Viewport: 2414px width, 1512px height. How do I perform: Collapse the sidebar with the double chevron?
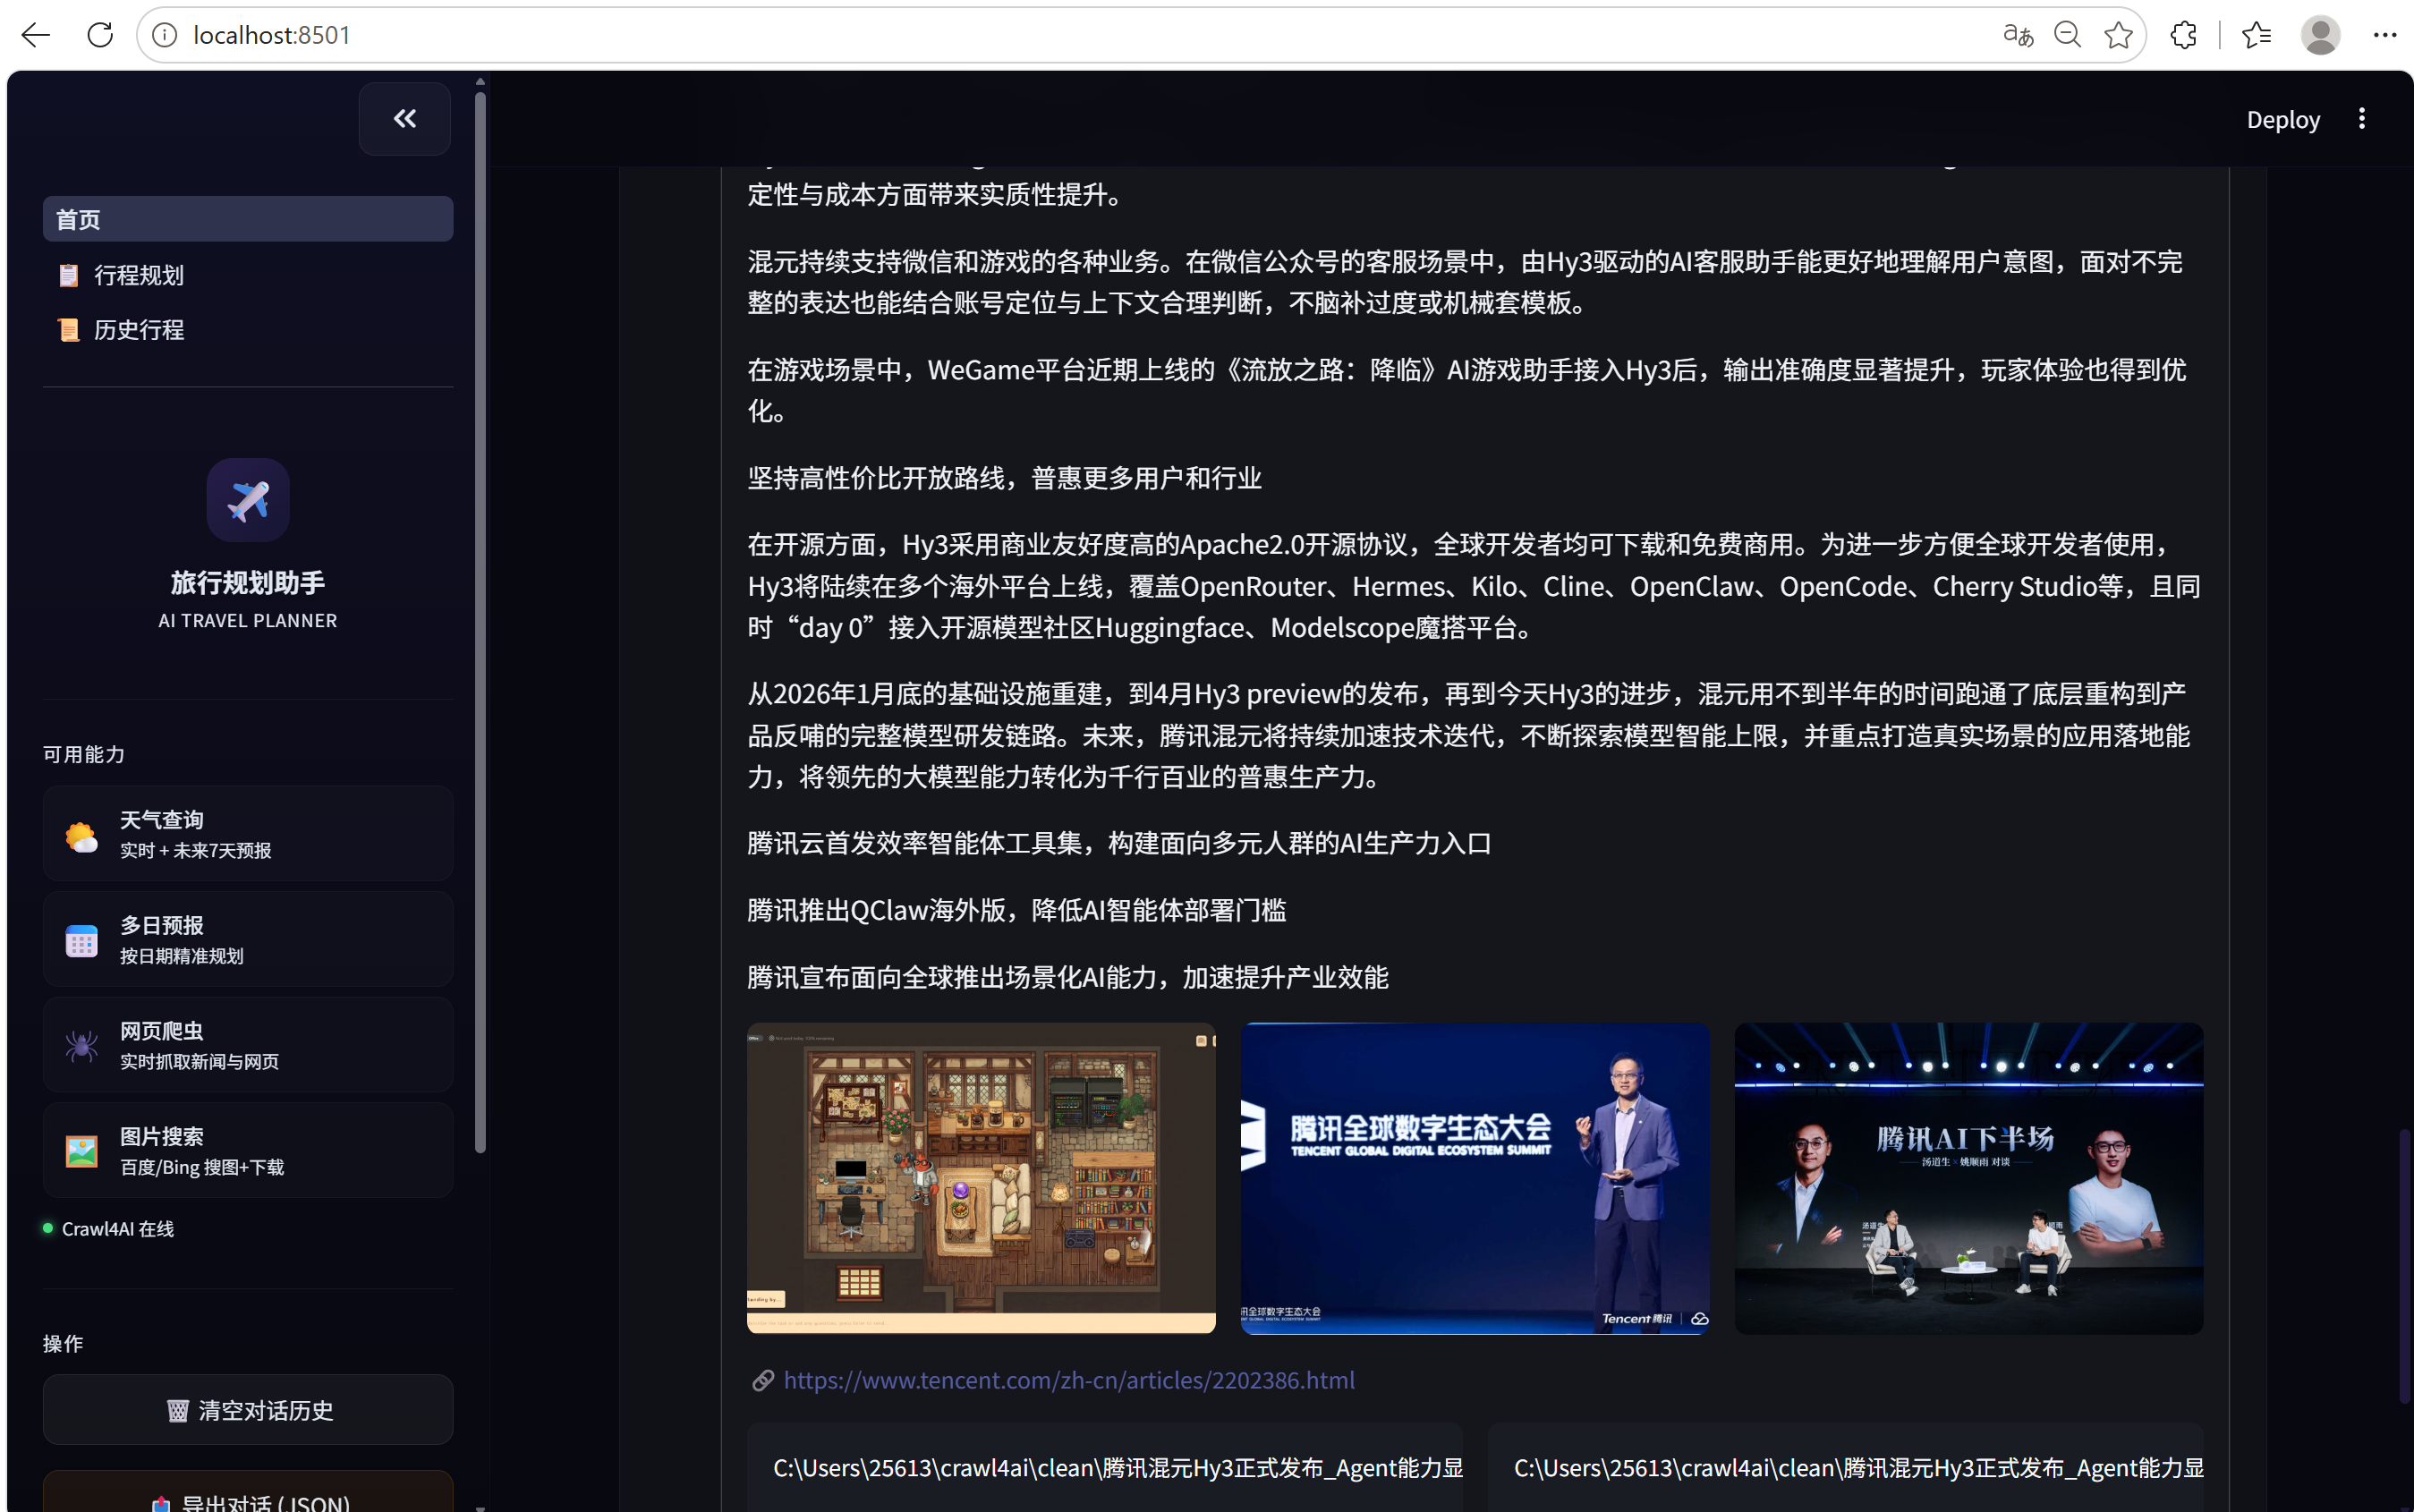(405, 119)
